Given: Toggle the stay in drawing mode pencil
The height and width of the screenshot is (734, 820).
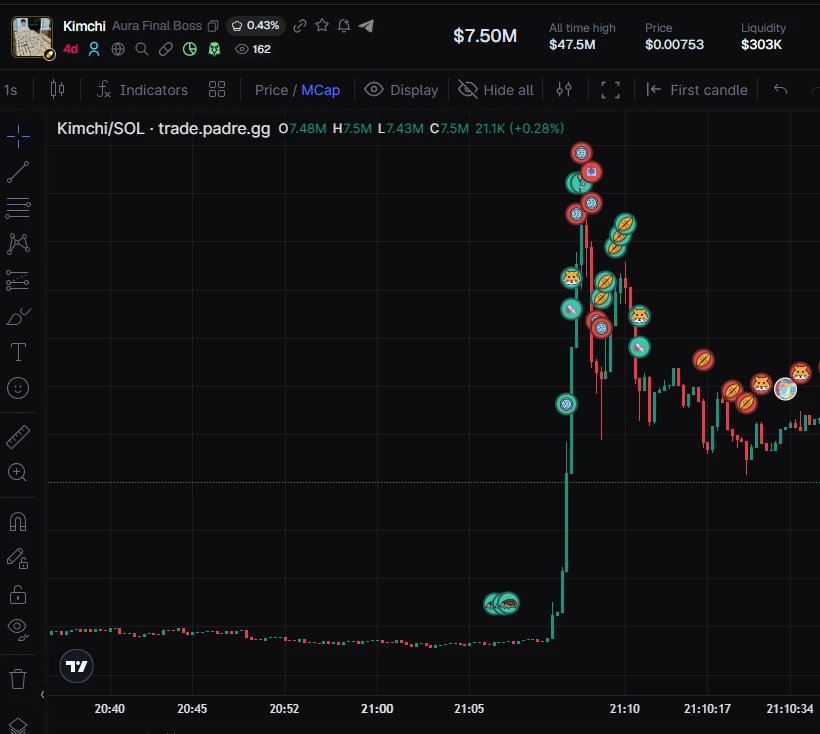Looking at the screenshot, I should [x=18, y=558].
